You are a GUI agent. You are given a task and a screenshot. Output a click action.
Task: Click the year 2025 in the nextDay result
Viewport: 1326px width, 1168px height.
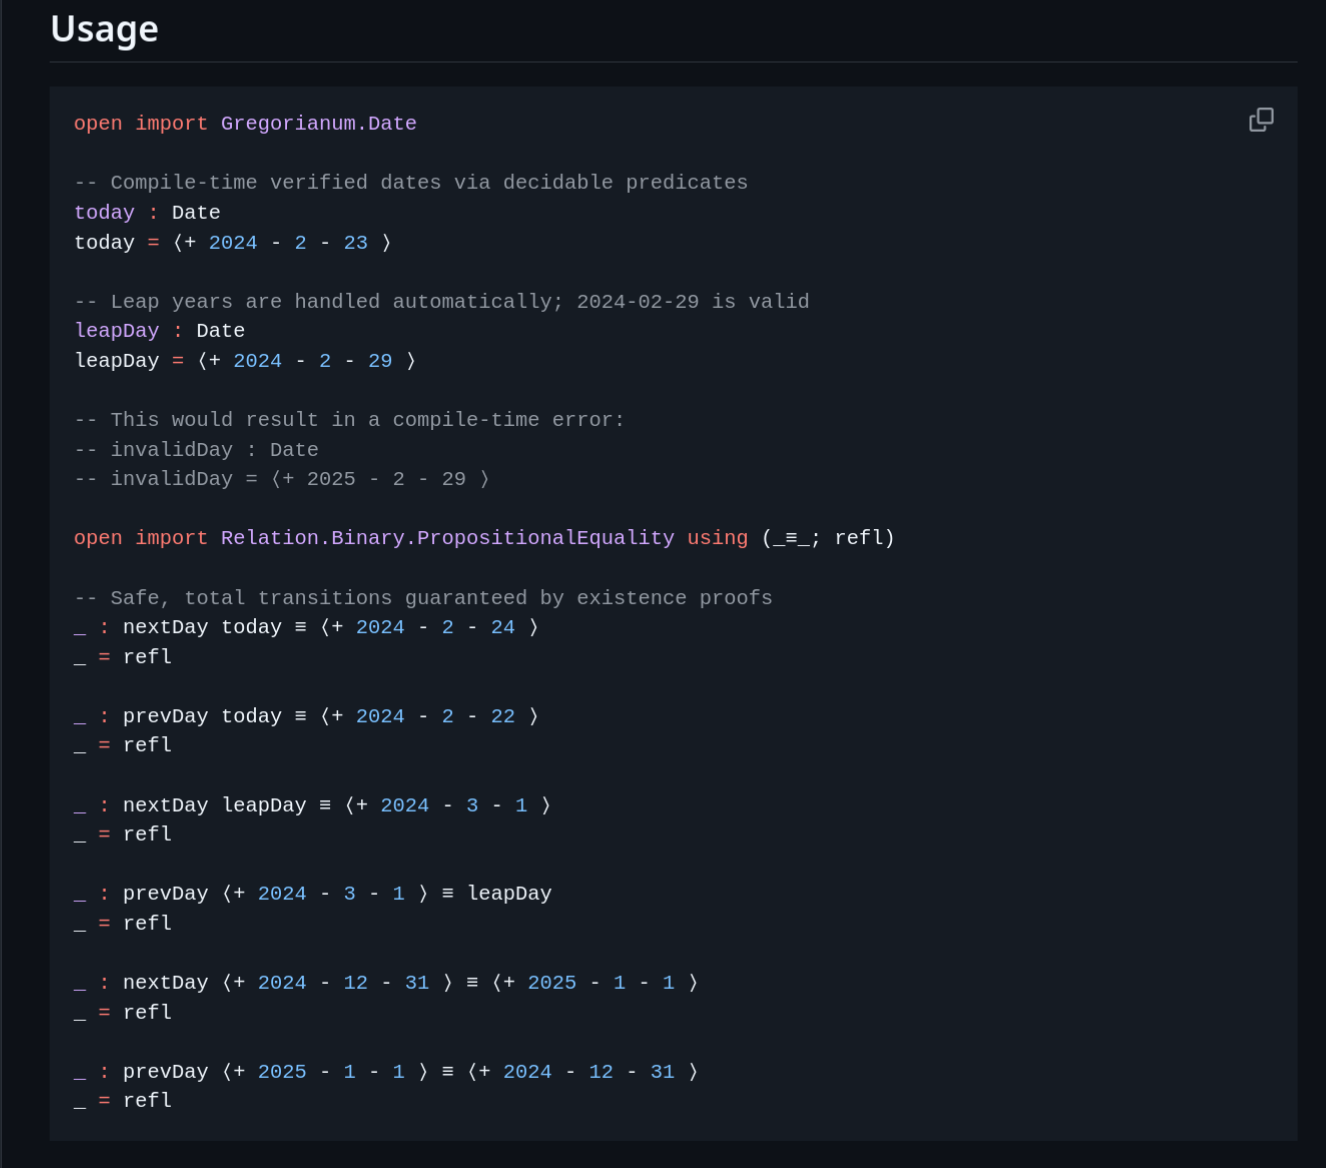[552, 982]
